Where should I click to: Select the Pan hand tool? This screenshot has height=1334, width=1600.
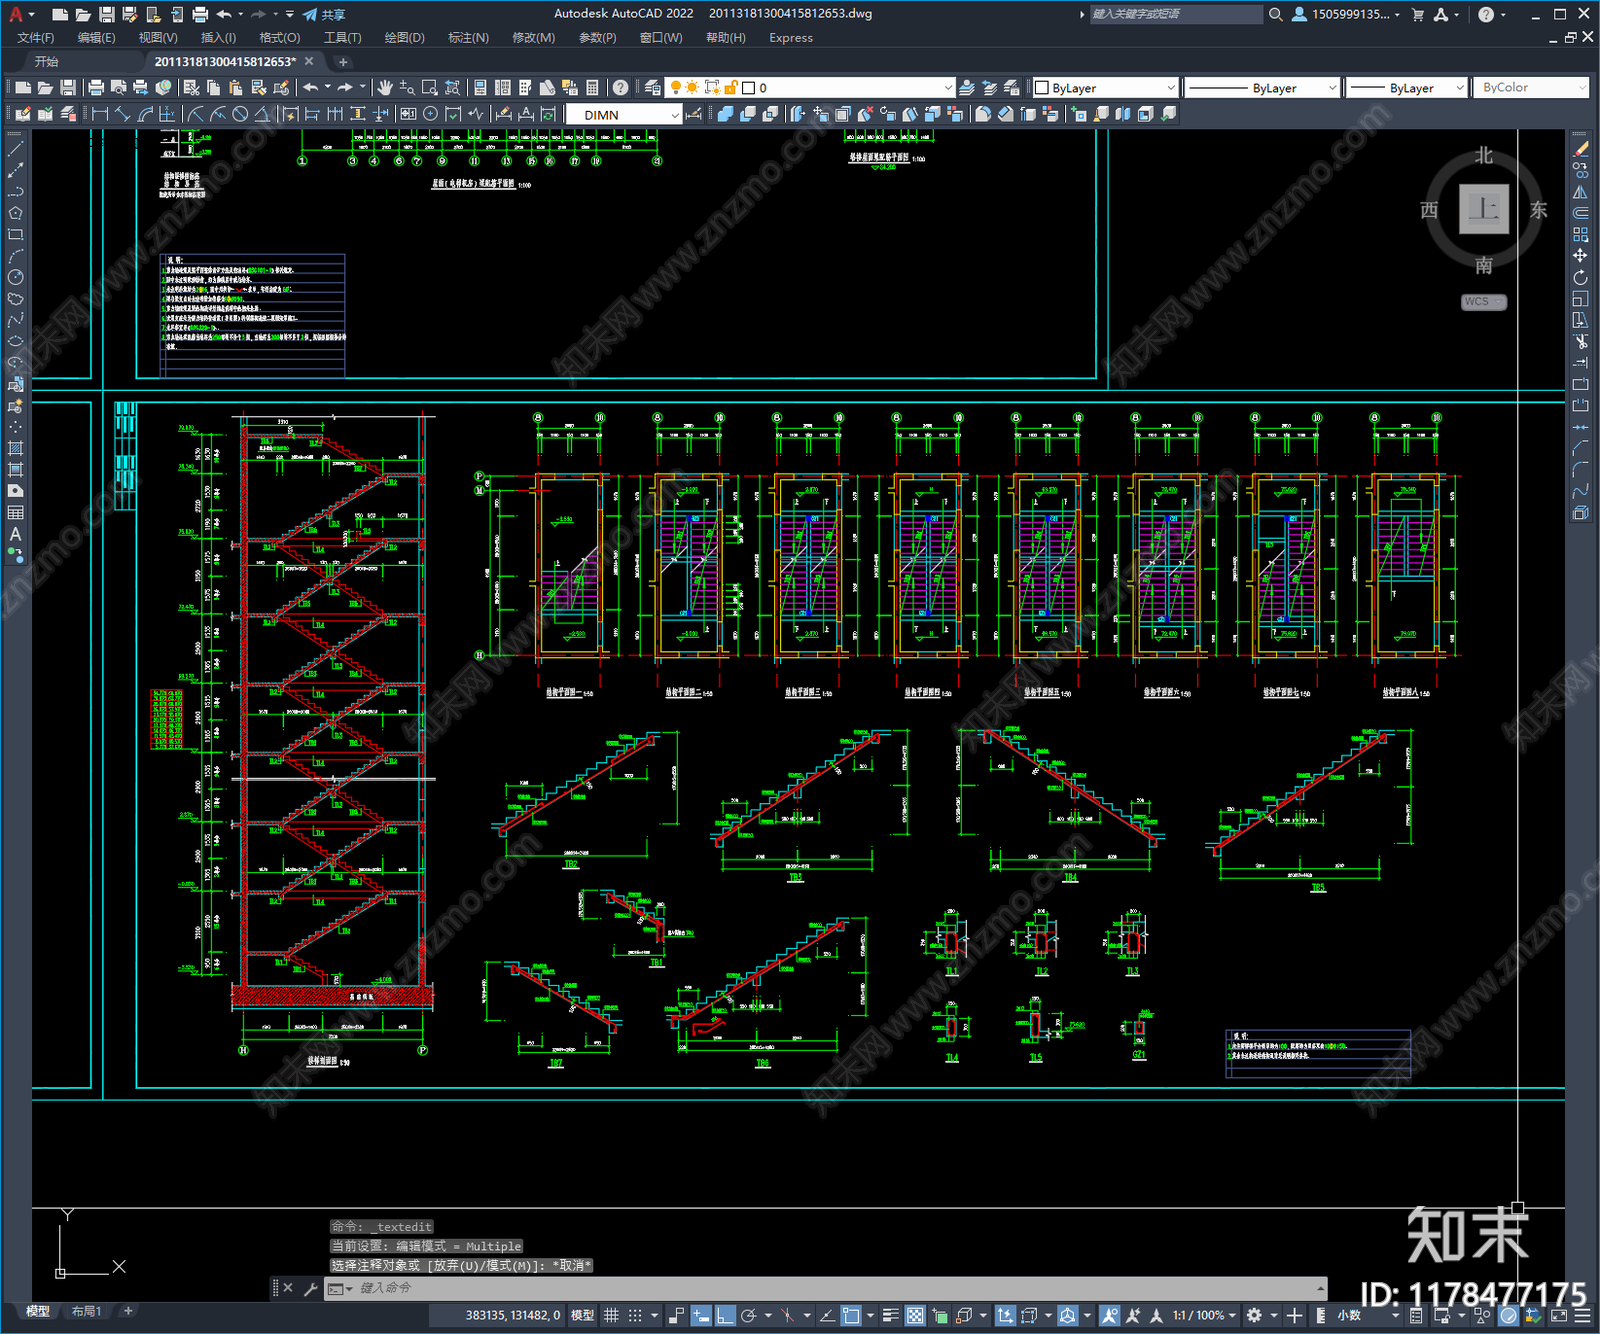384,88
